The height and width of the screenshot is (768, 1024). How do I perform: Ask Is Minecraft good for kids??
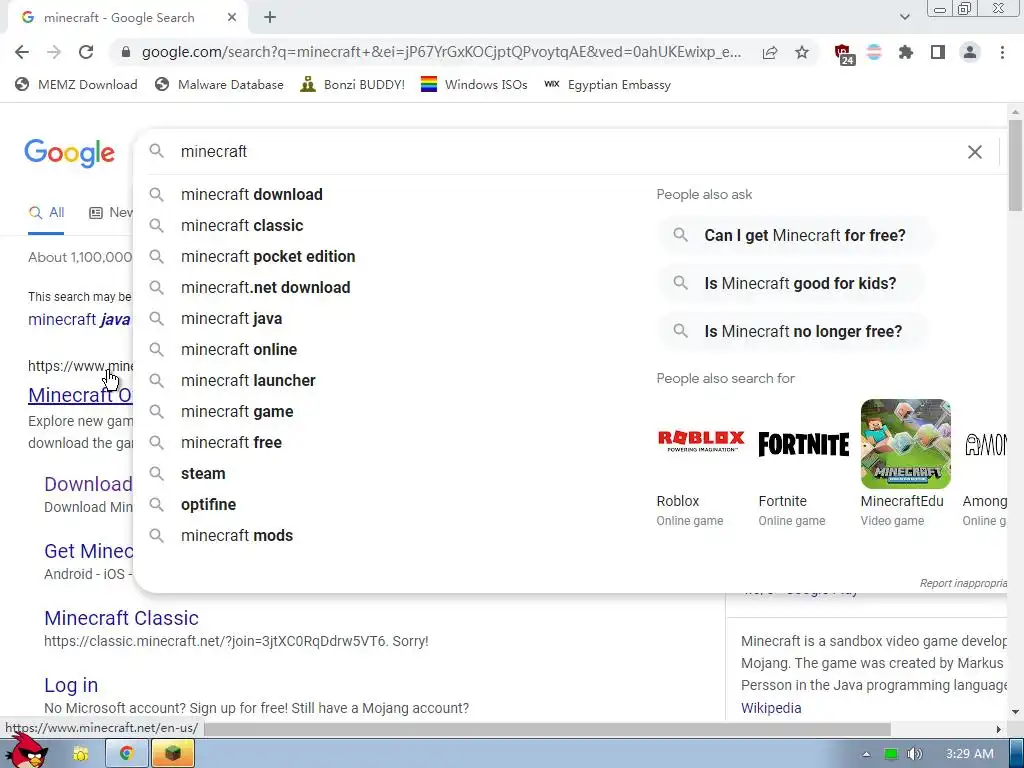click(x=790, y=283)
